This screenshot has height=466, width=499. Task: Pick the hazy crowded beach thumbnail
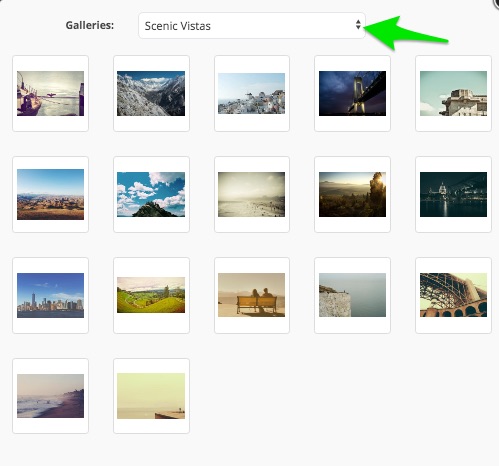(252, 194)
